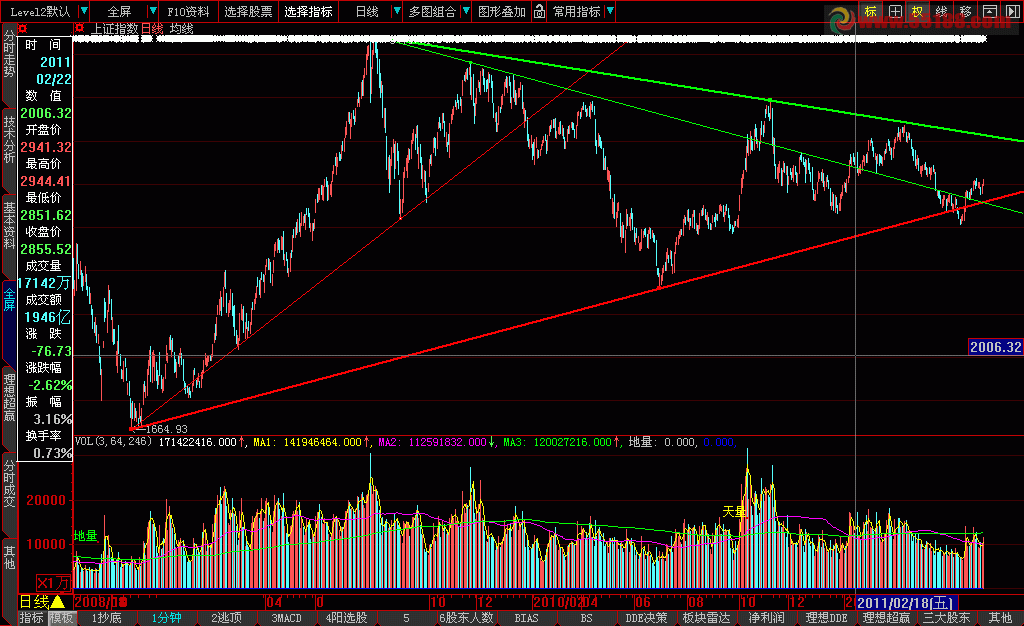Click 选择股票 button
1024x626 pixels.
(x=248, y=12)
